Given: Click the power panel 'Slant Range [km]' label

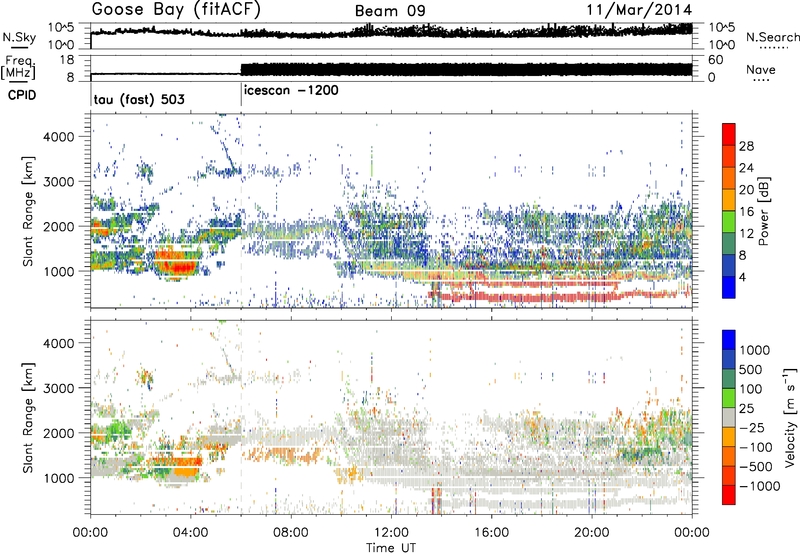Looking at the screenshot, I should pos(28,211).
